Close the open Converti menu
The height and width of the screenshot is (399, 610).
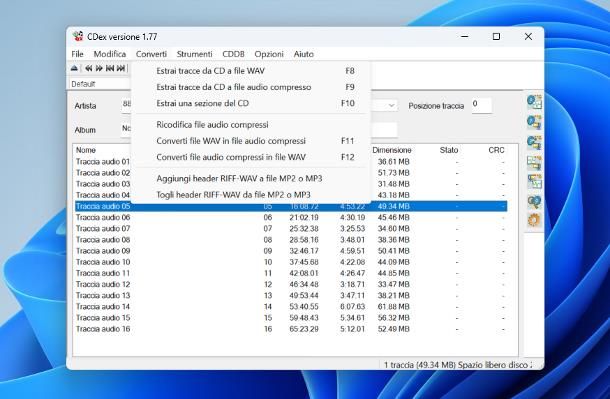(x=151, y=54)
